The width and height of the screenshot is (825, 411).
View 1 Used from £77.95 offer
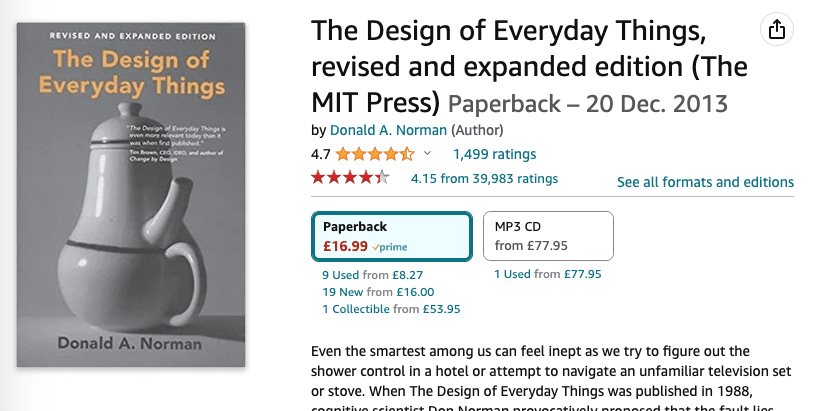[547, 274]
